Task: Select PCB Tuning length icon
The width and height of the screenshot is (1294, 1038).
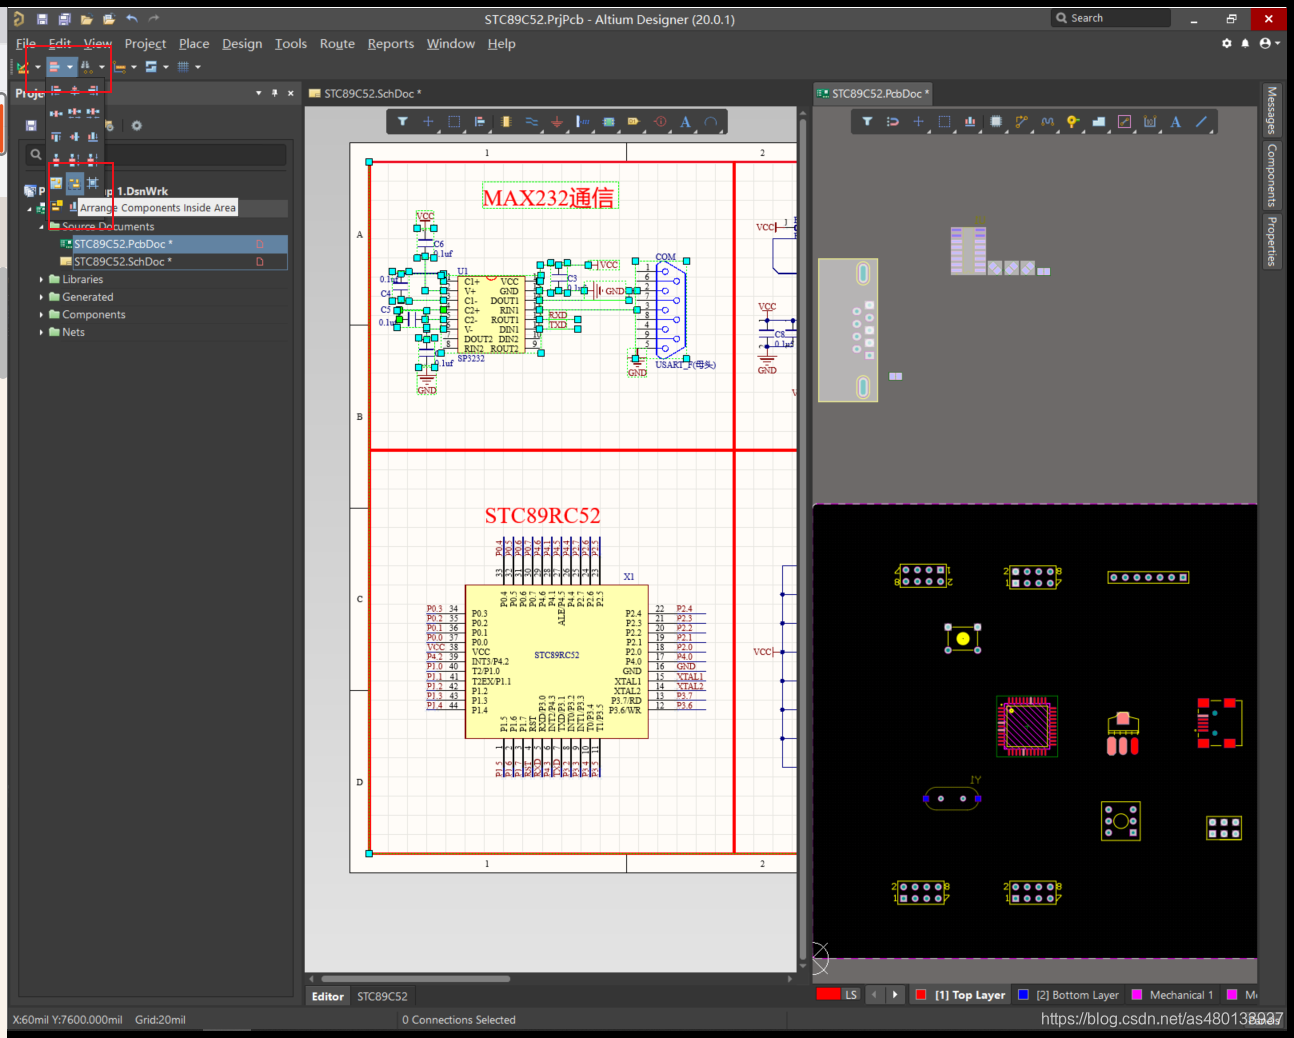Action: coord(1047,122)
